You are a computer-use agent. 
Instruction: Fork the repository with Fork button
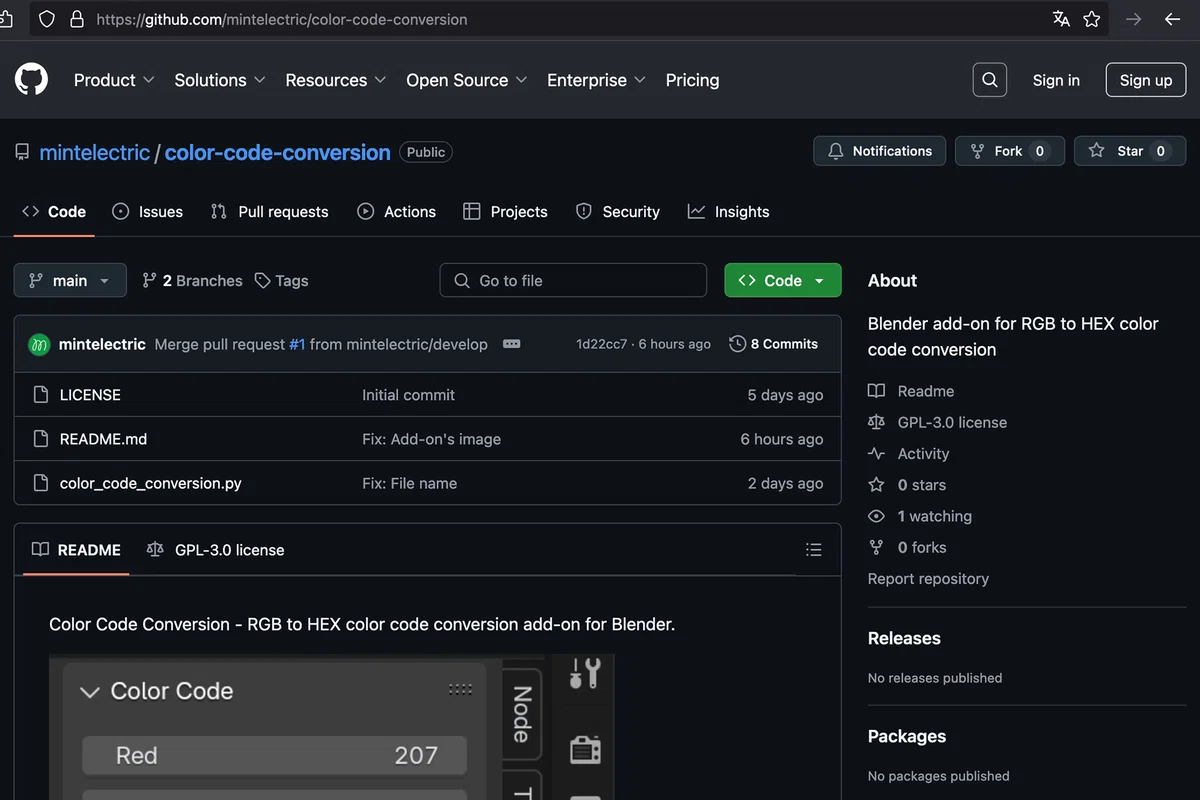[1010, 151]
